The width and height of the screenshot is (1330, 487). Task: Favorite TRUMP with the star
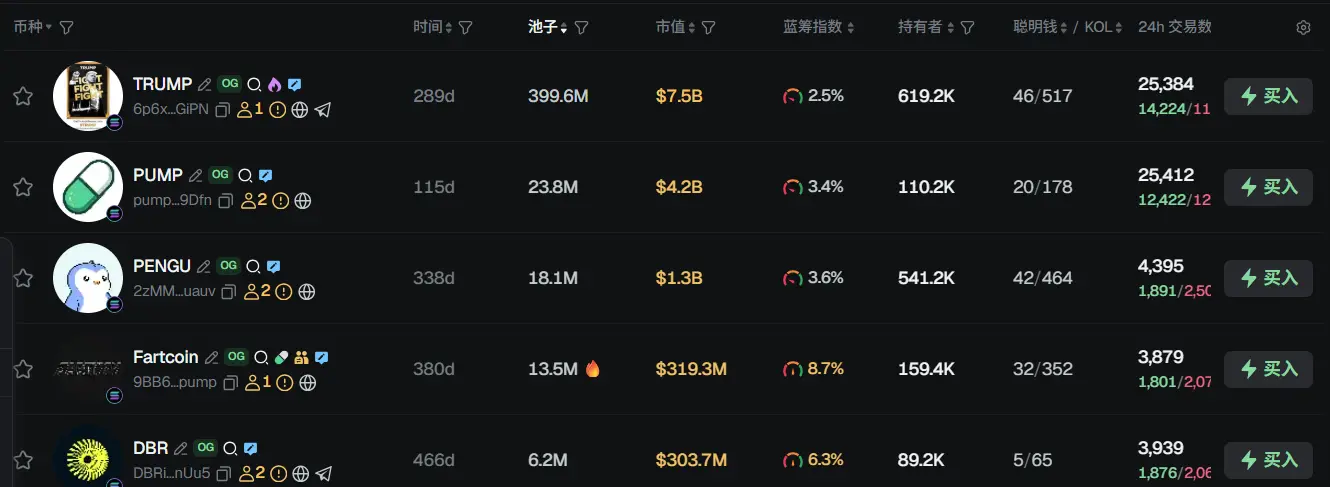pyautogui.click(x=23, y=96)
